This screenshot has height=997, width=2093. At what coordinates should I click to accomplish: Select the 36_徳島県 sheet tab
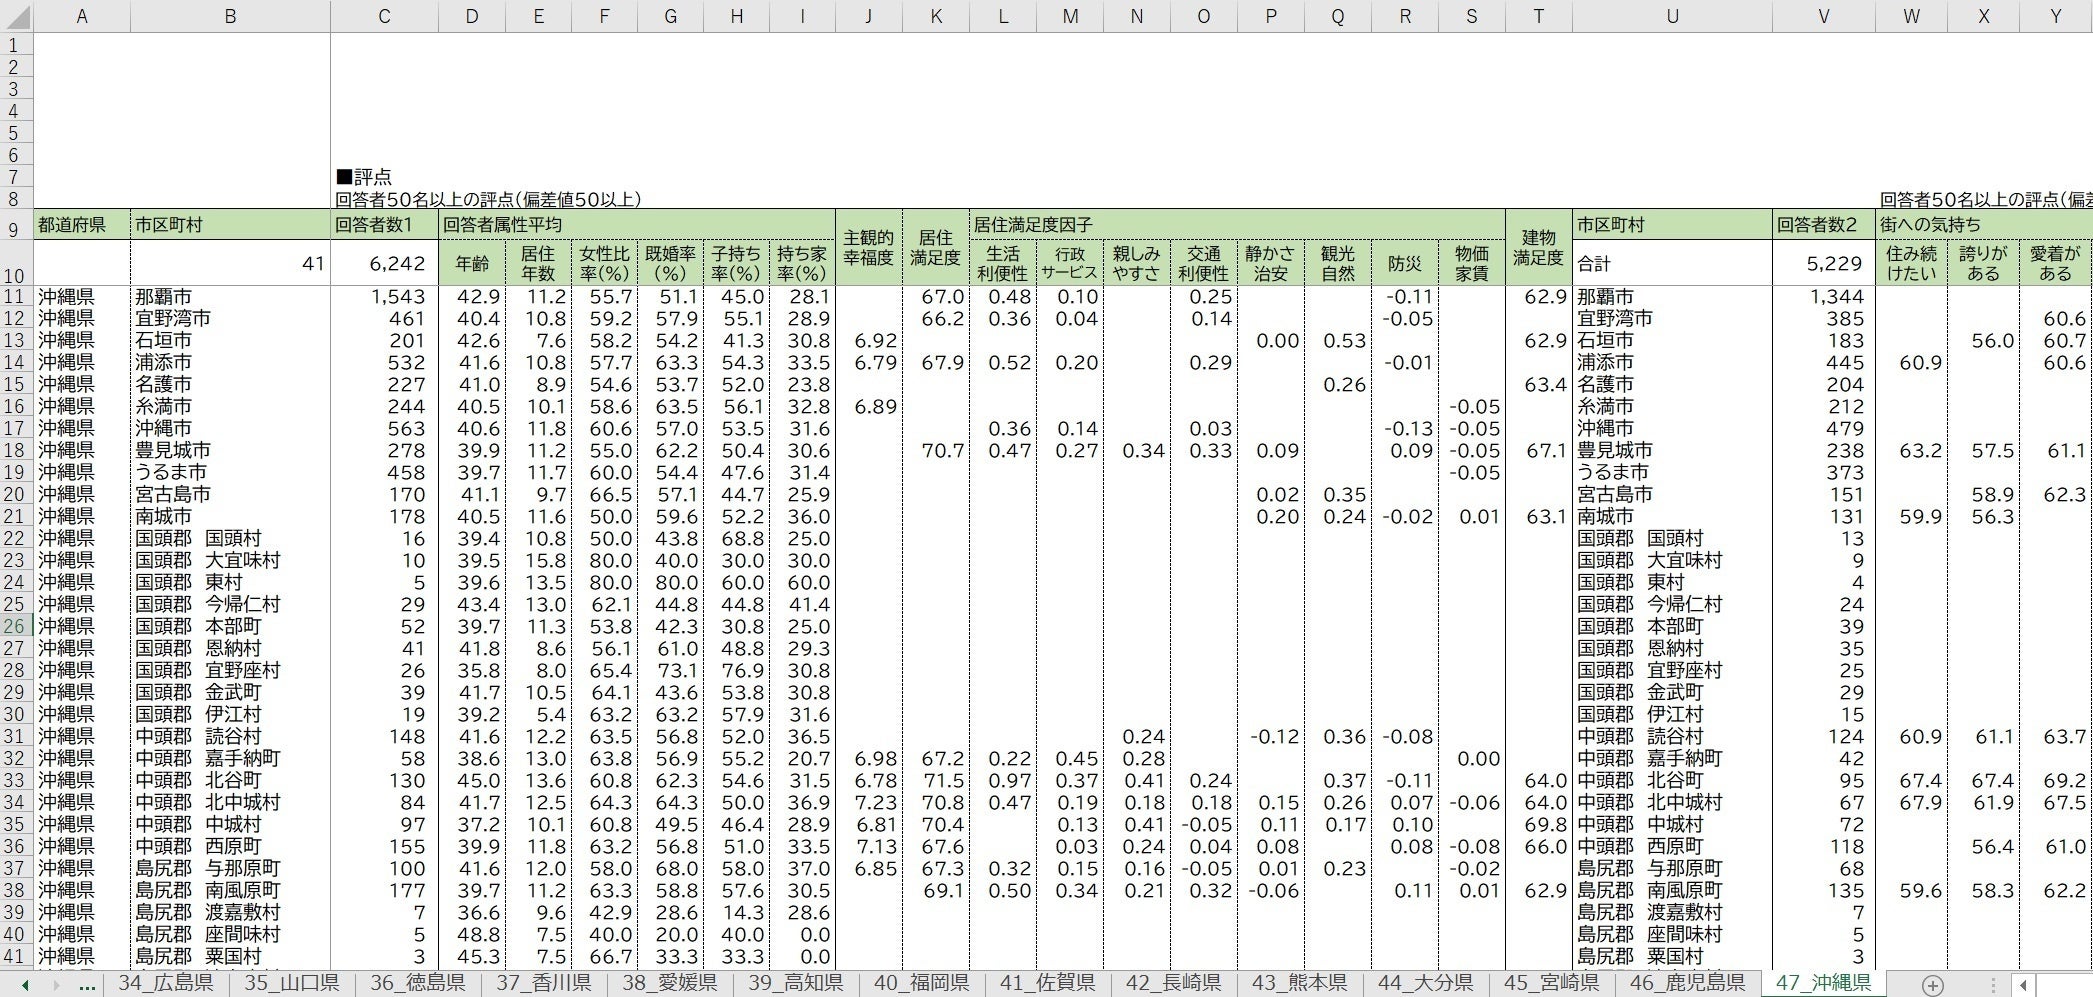(x=418, y=983)
